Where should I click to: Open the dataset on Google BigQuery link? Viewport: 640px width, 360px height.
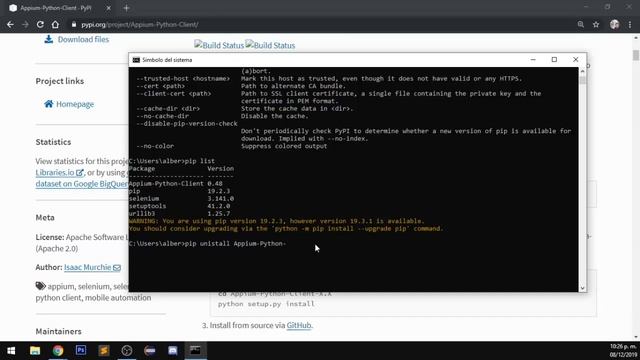[82, 184]
